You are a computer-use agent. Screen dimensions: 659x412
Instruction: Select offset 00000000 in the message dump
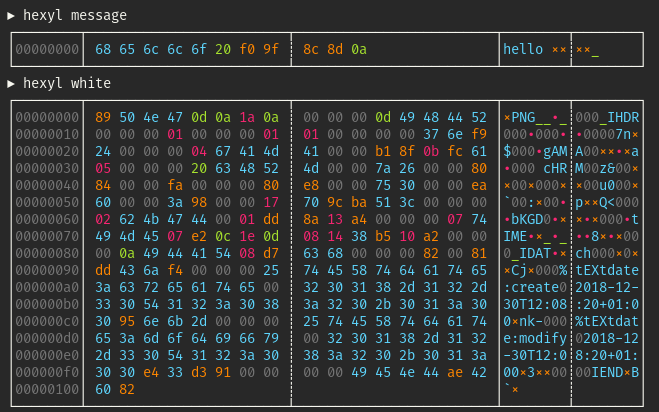pos(47,49)
